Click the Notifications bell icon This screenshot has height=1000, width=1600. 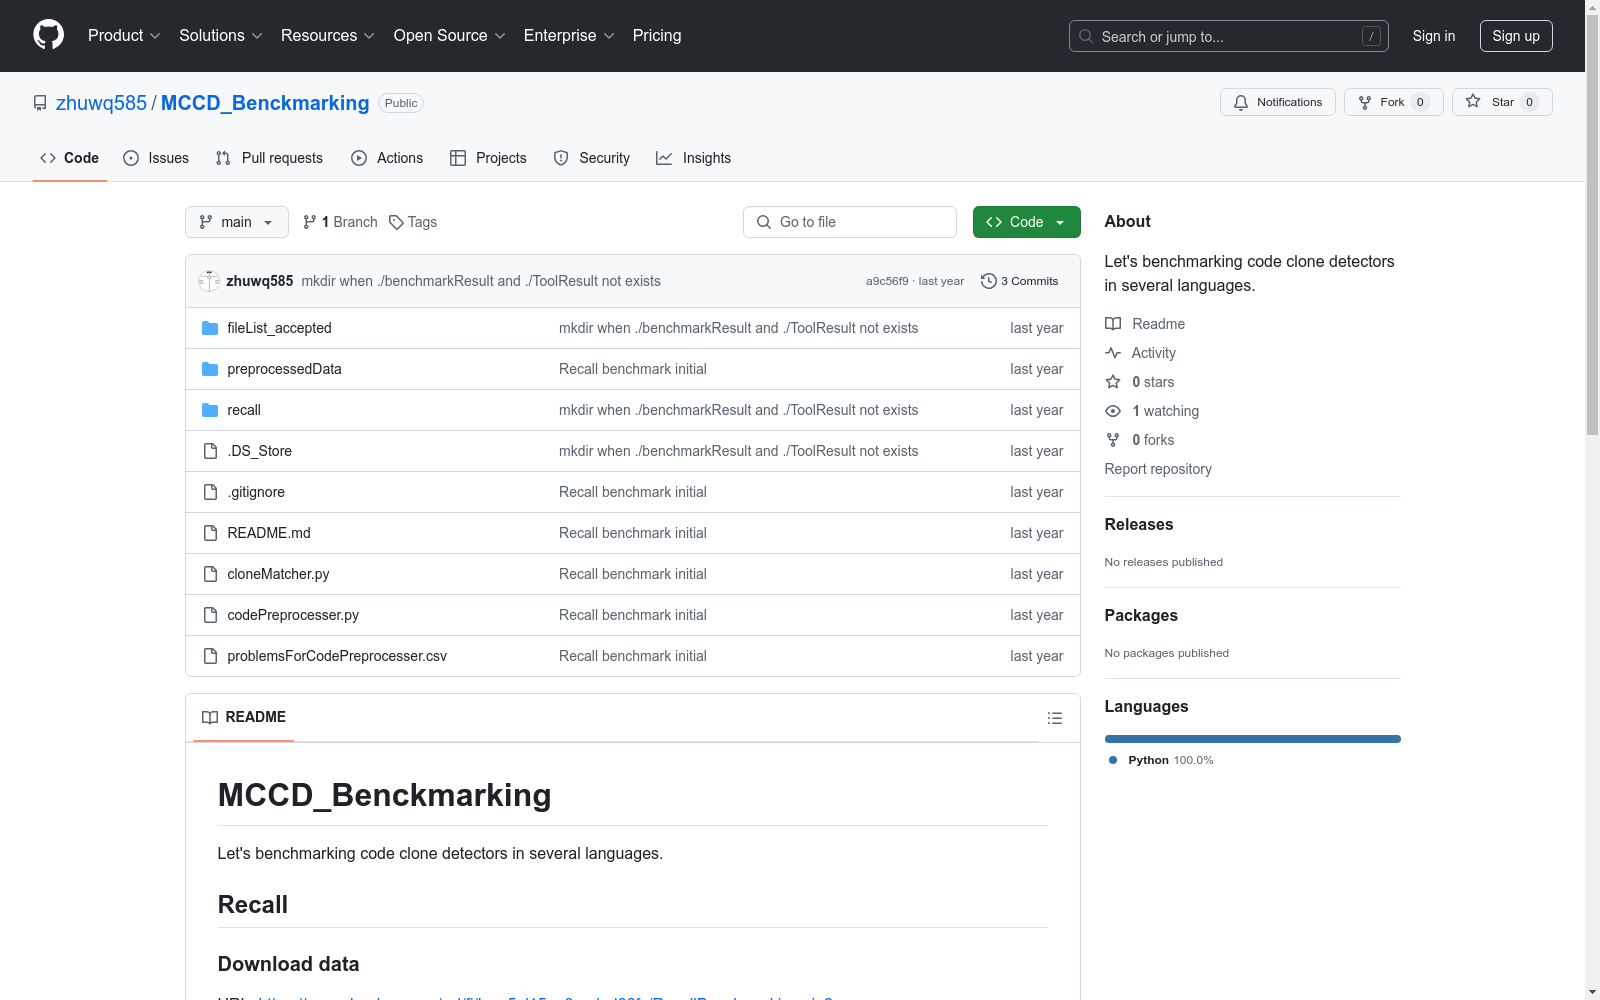[x=1241, y=102]
